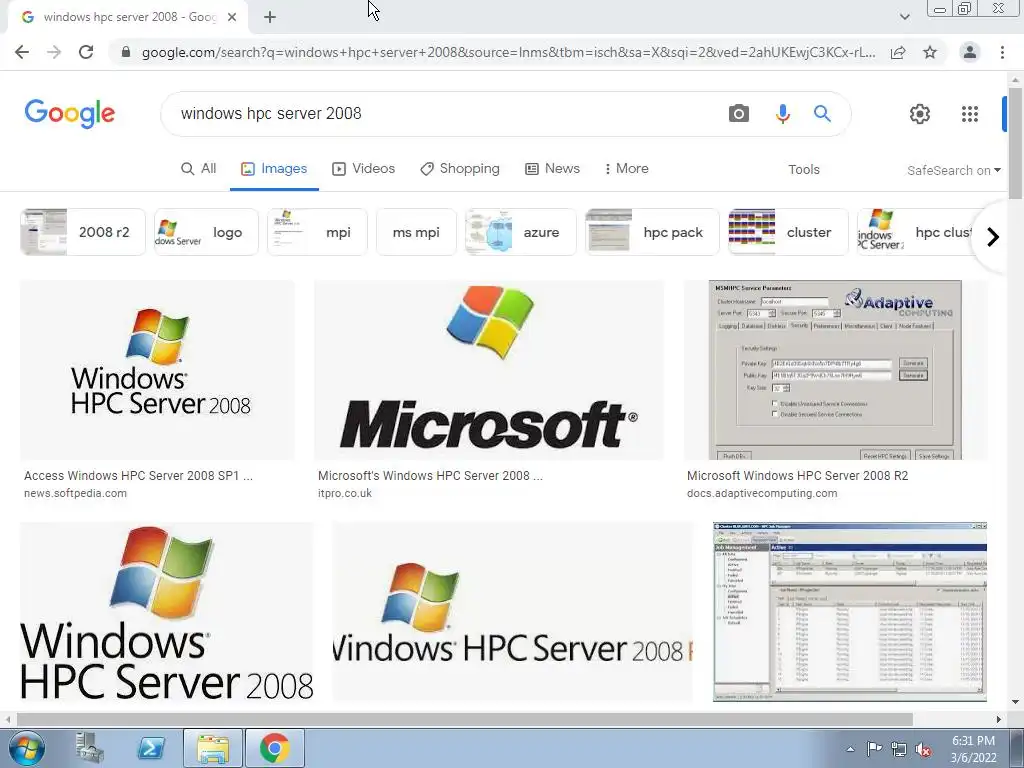The height and width of the screenshot is (768, 1024).
Task: Share this page via share icon
Action: coord(898,52)
